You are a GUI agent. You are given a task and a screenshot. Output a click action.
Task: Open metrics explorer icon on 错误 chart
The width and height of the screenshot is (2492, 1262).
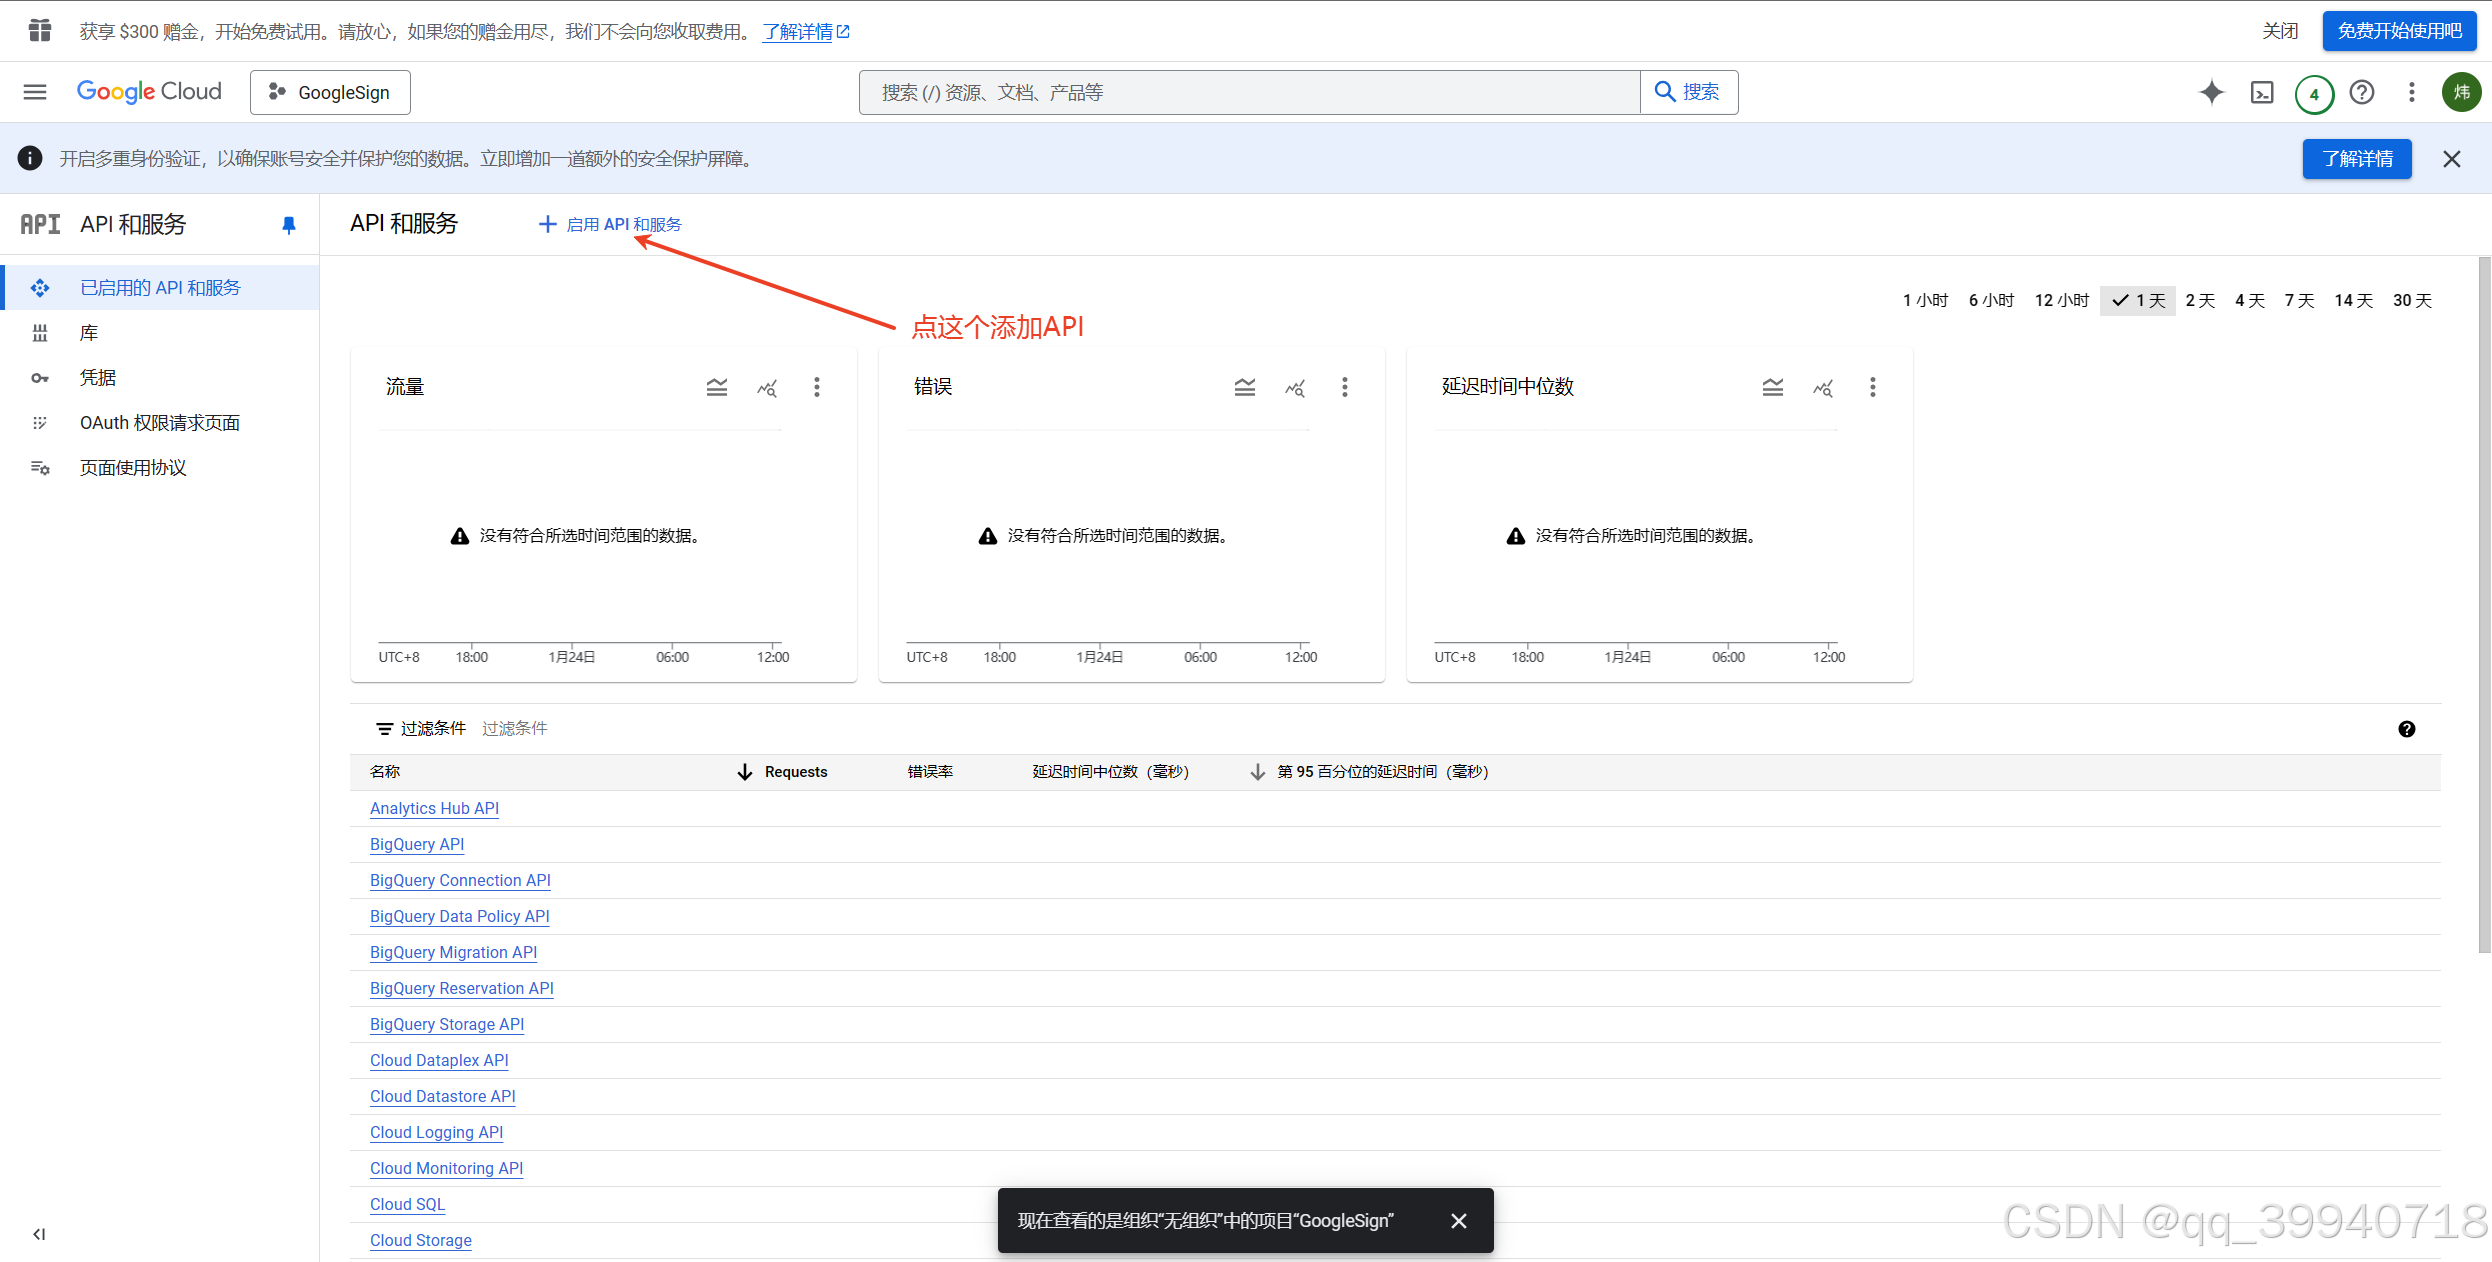(1295, 387)
